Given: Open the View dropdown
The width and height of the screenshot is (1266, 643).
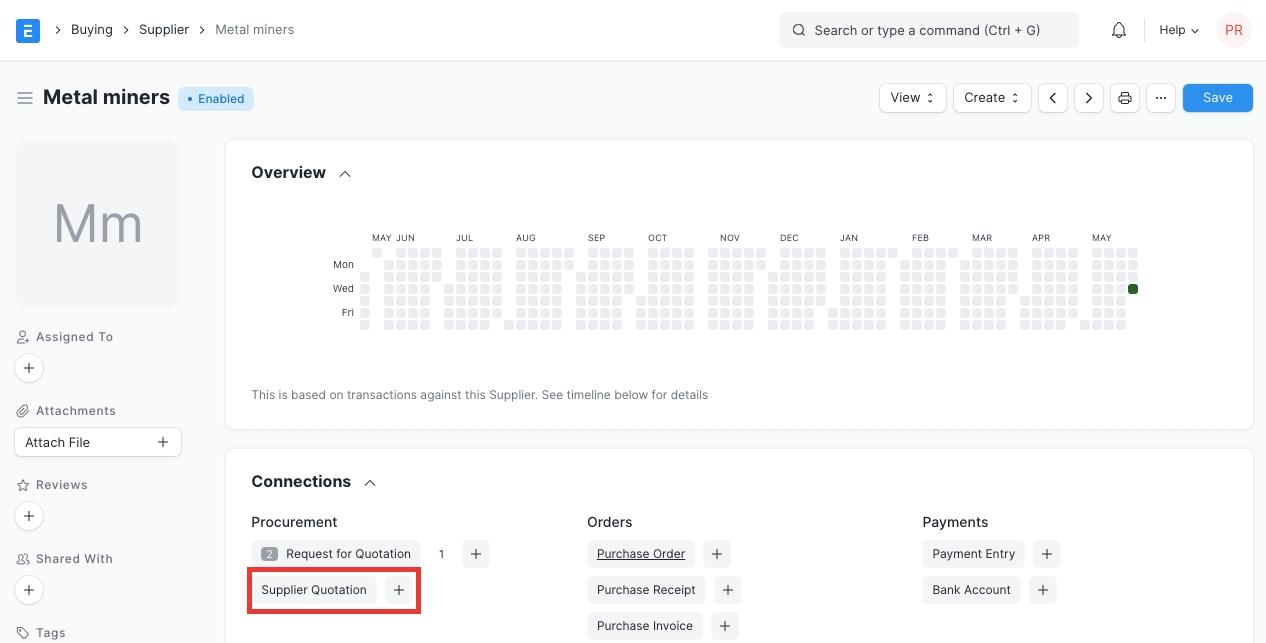Looking at the screenshot, I should point(912,98).
